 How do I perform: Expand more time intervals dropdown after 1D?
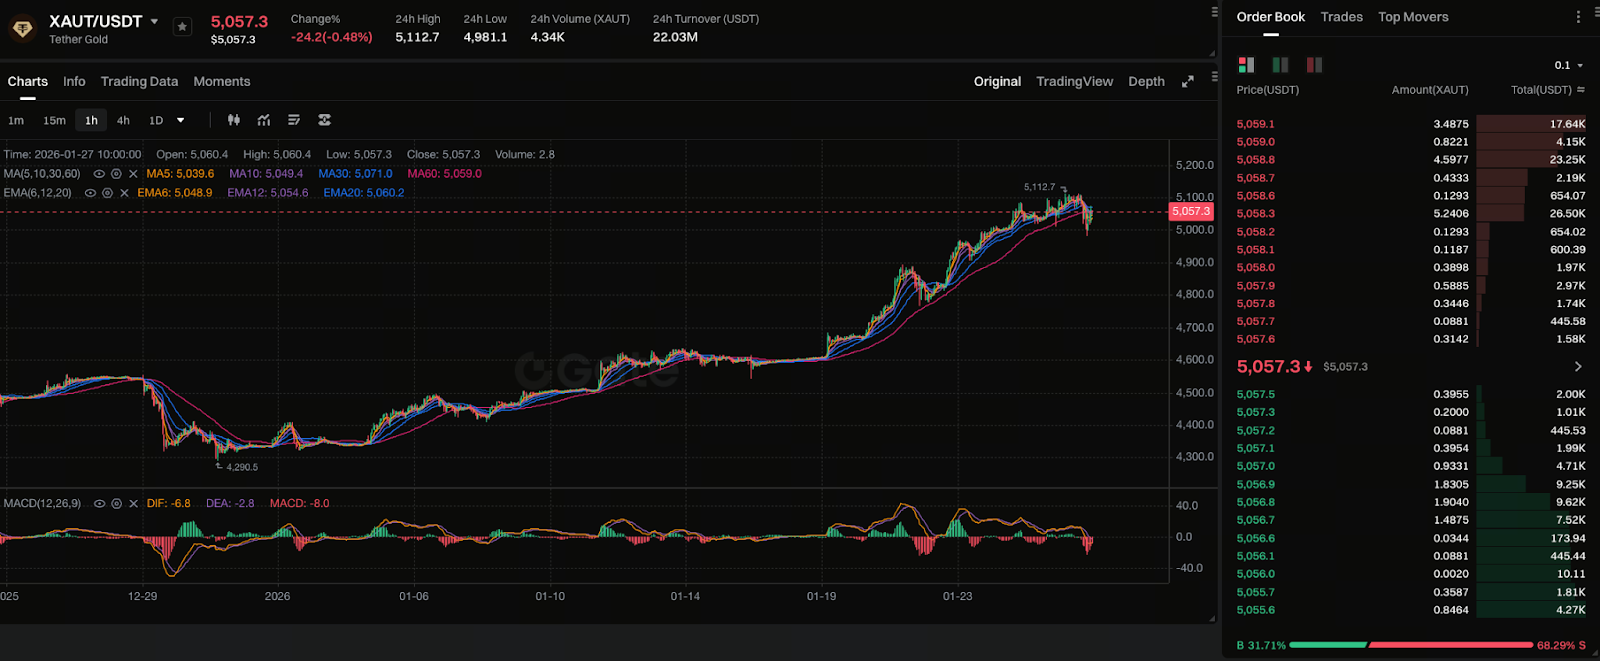click(181, 120)
